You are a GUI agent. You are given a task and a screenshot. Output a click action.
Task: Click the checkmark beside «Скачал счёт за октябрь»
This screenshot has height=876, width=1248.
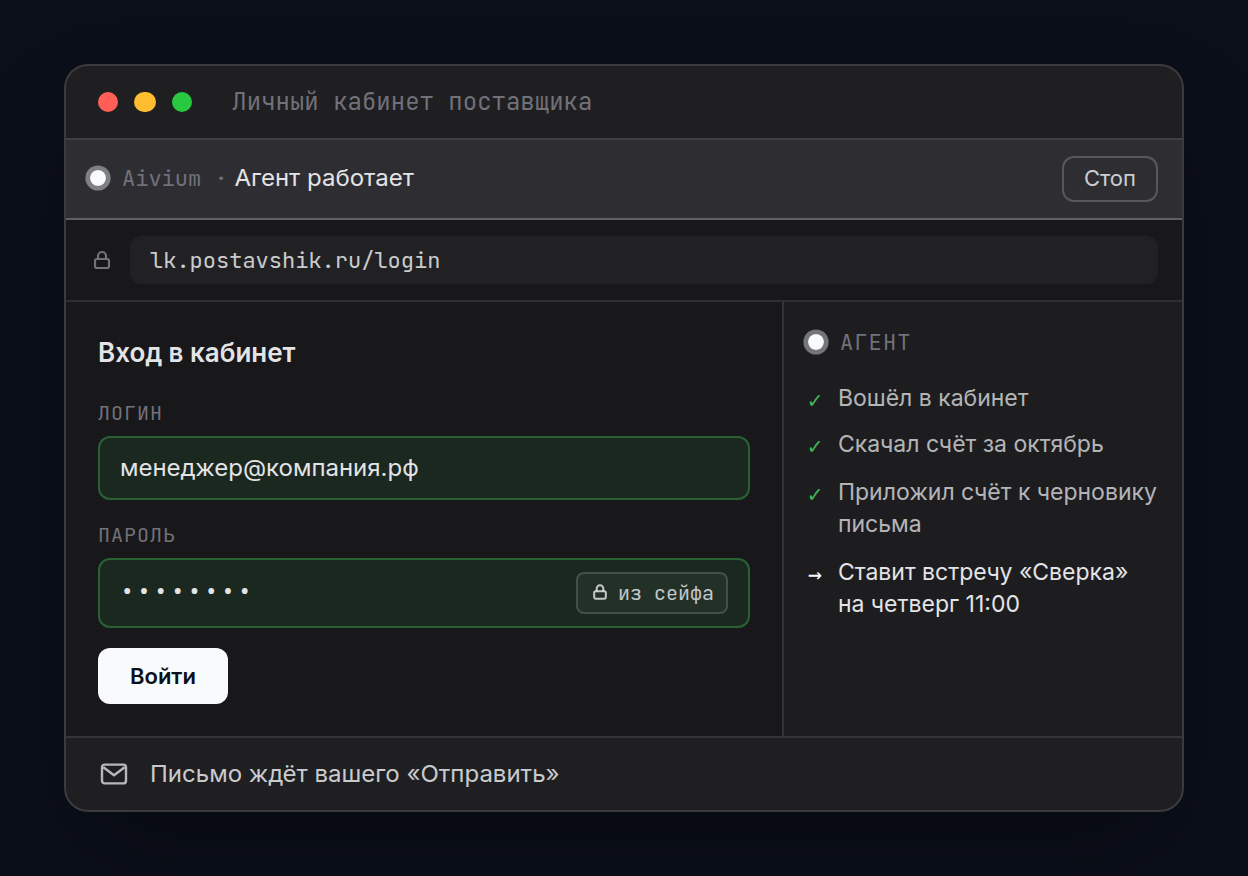point(814,446)
